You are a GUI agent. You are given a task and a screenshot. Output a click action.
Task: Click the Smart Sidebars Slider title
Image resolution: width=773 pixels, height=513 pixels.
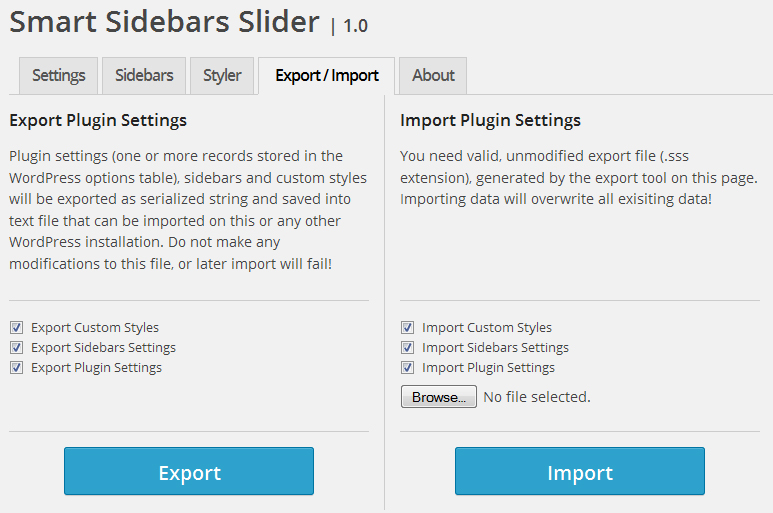tap(164, 21)
